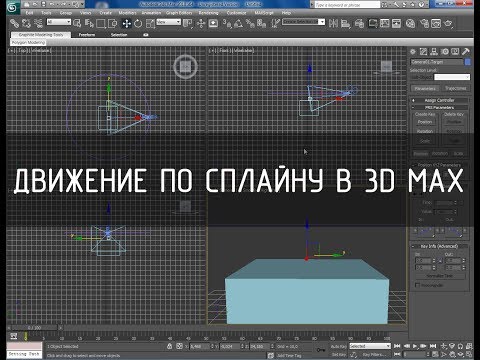Activate the Select and Scale tool

(151, 23)
